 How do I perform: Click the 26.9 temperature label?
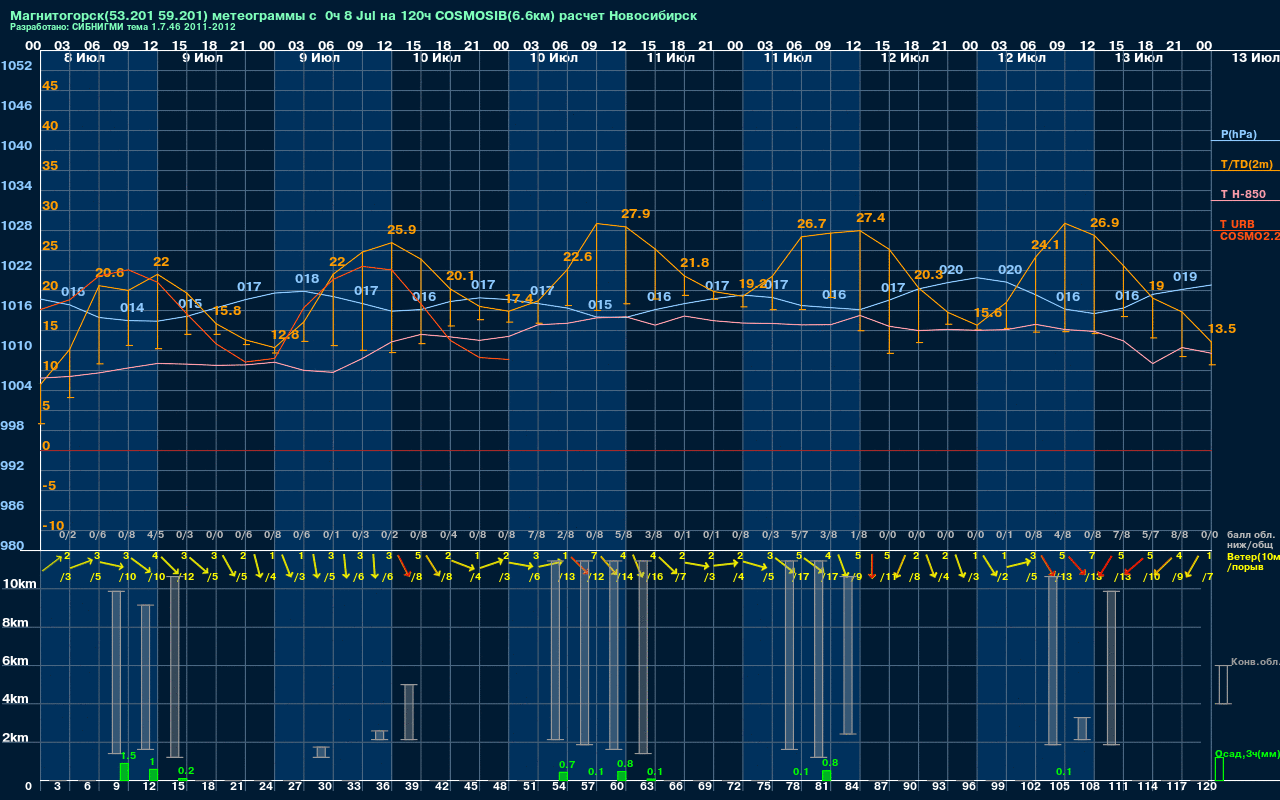(1105, 223)
